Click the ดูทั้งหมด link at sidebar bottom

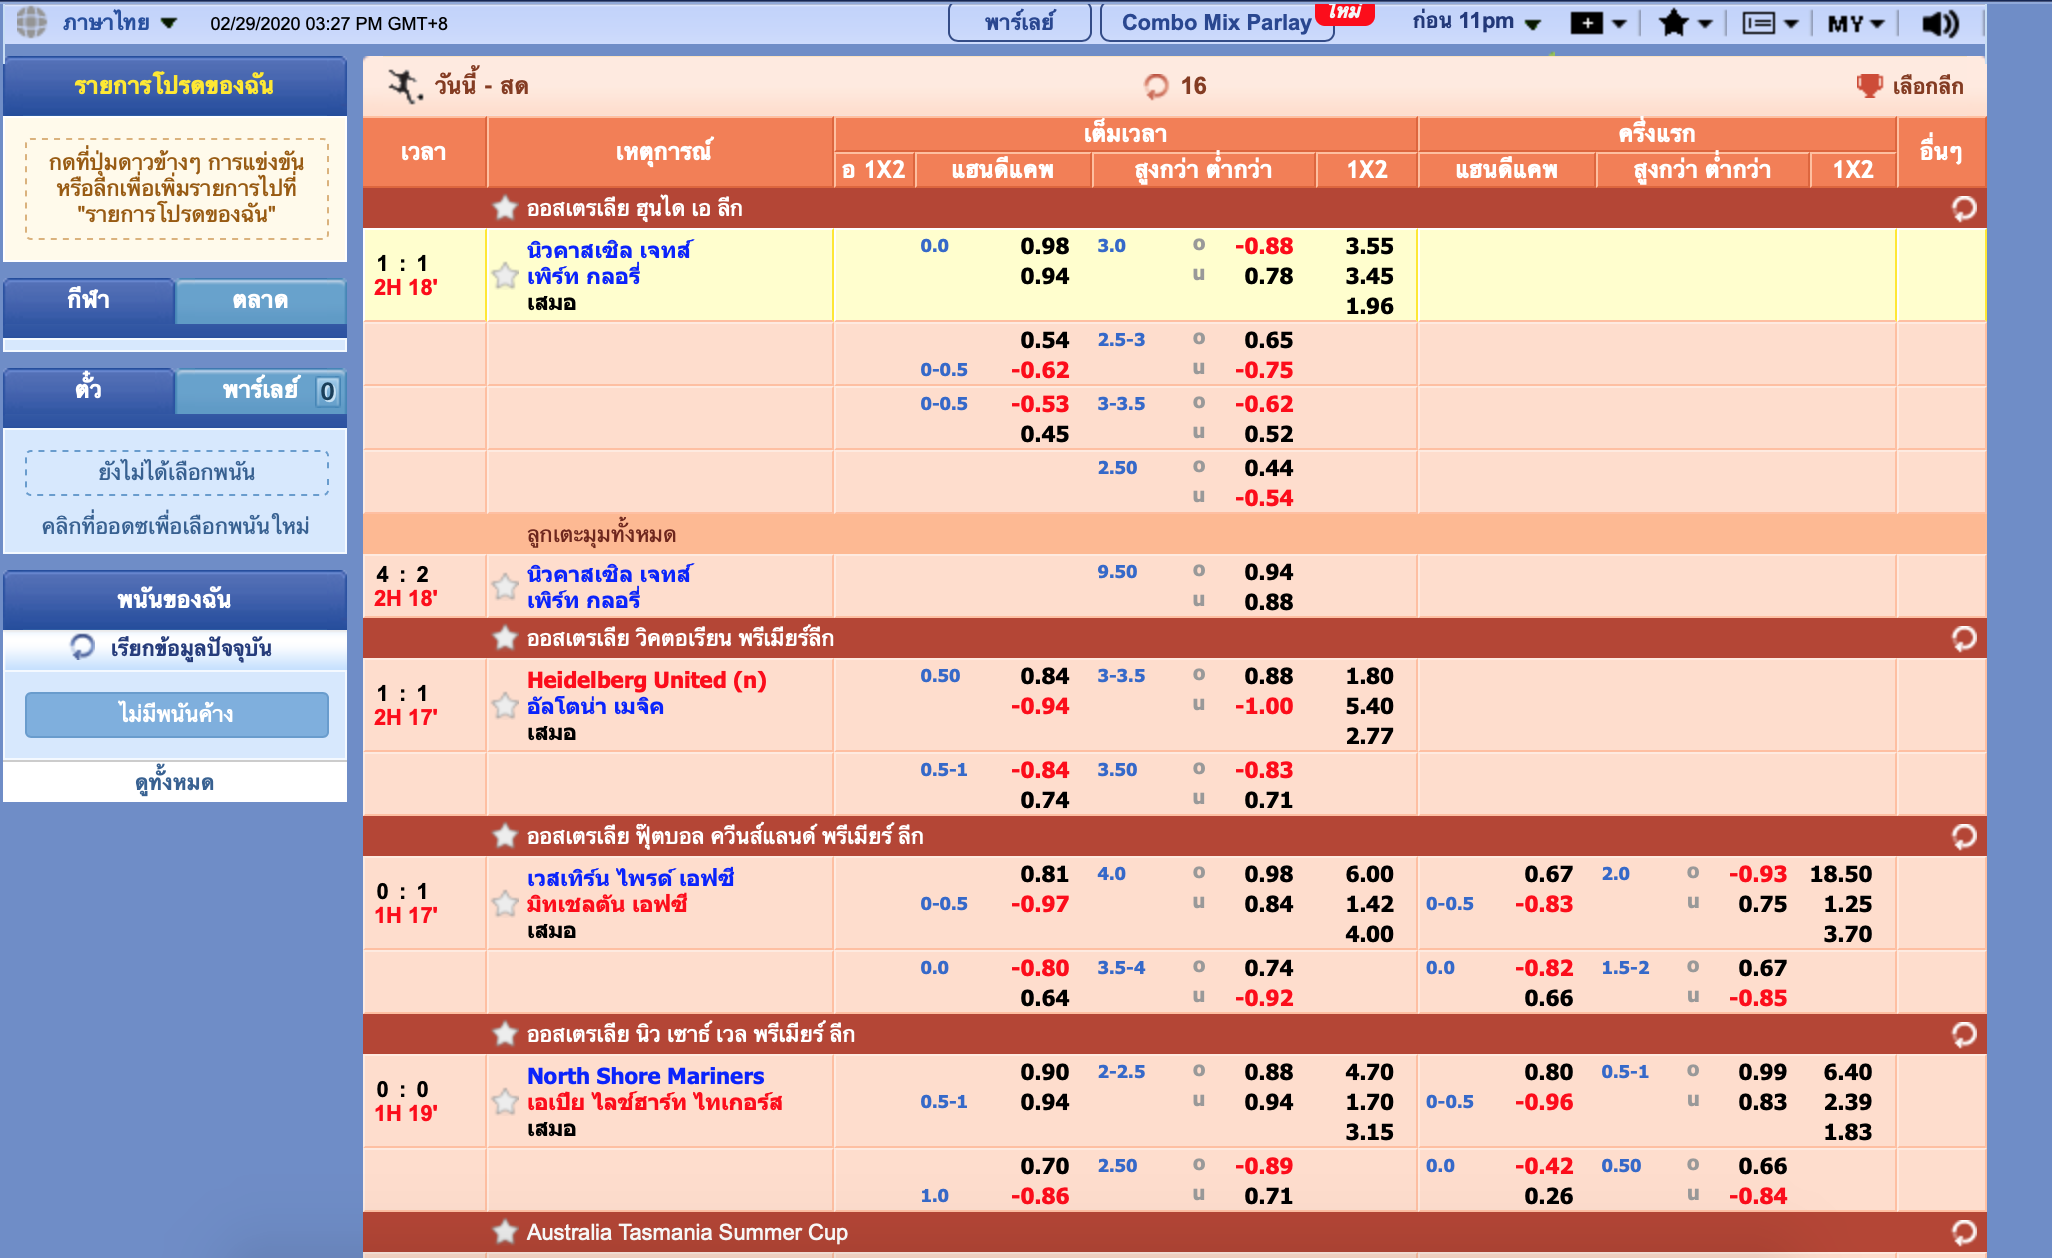(x=175, y=783)
